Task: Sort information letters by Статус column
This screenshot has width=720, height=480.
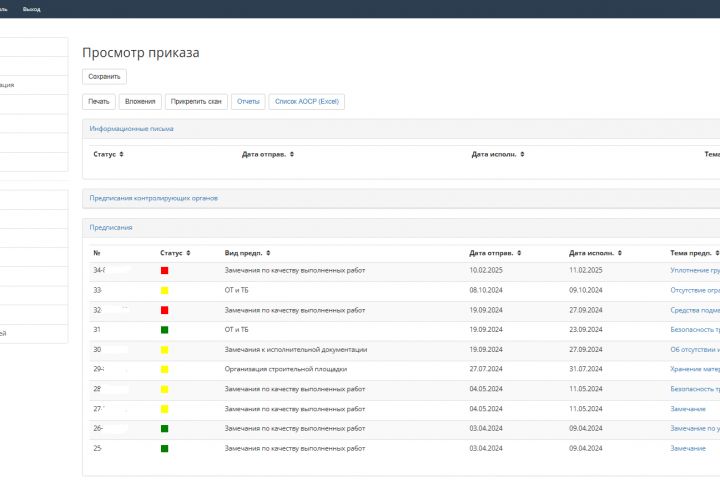Action: pyautogui.click(x=123, y=155)
